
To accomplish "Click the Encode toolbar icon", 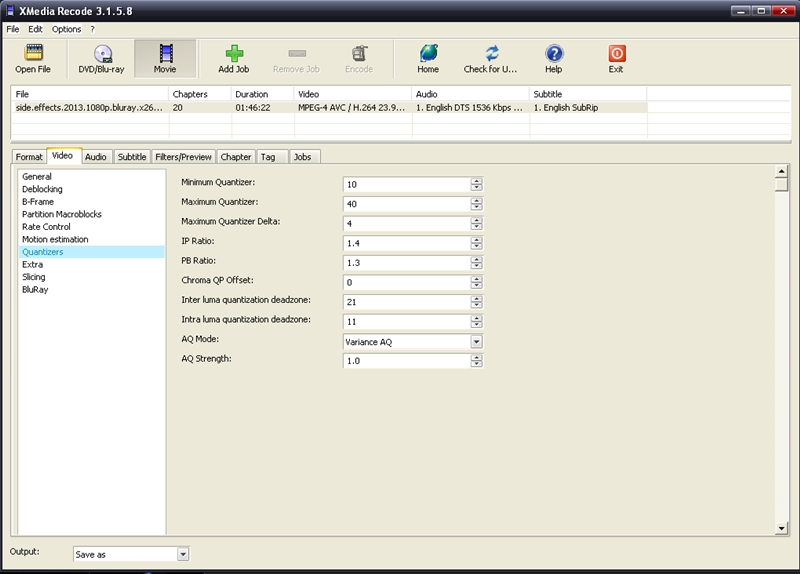I will point(359,53).
